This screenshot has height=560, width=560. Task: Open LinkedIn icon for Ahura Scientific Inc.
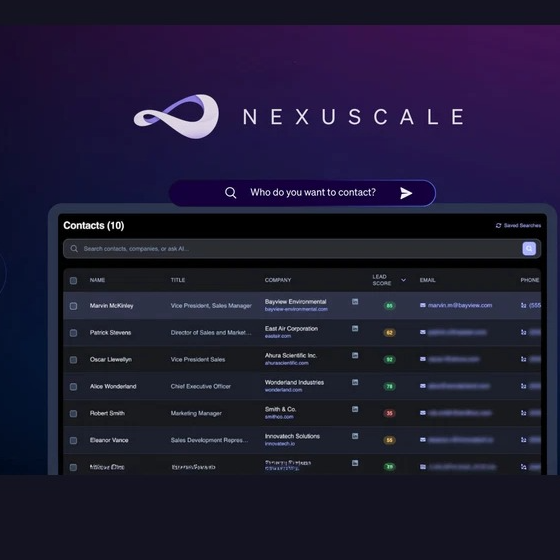(x=355, y=355)
